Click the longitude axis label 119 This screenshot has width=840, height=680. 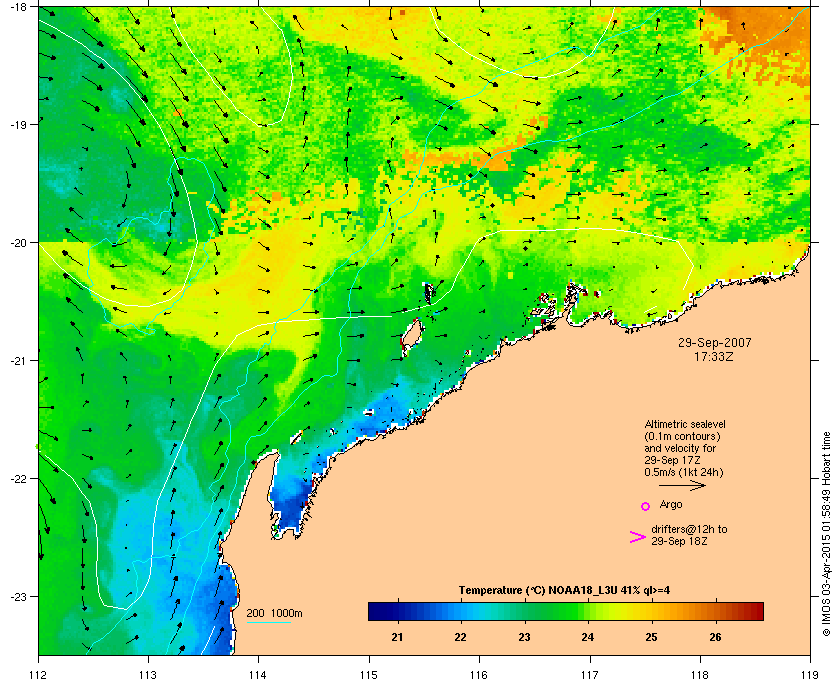(811, 675)
